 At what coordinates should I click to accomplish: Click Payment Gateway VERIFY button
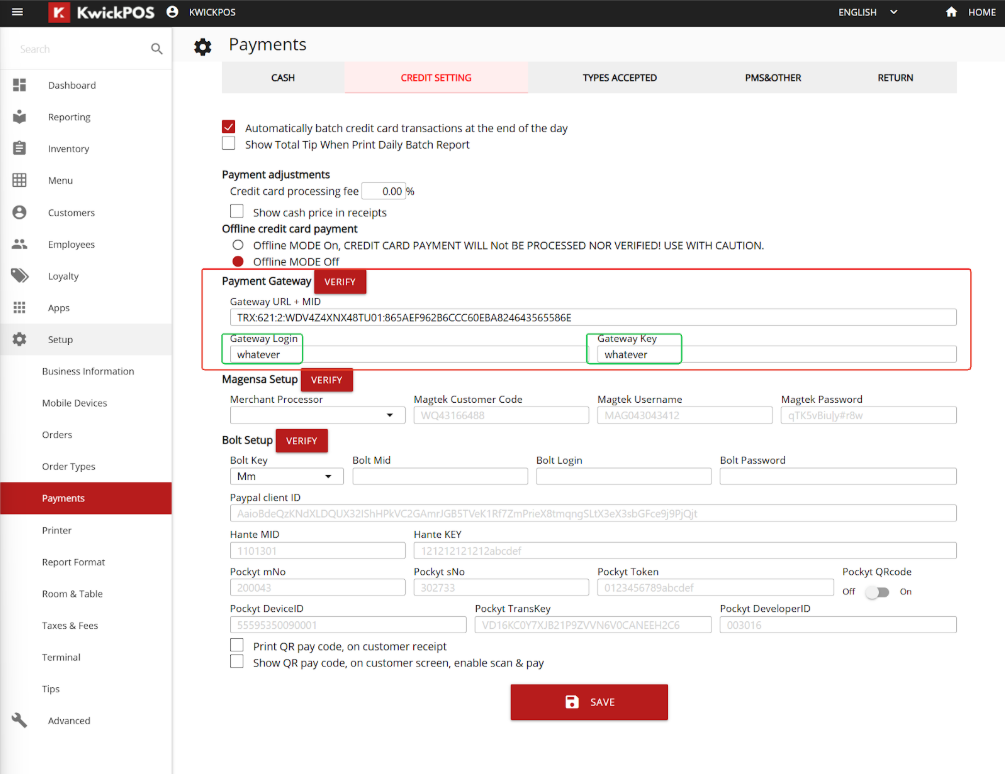click(340, 282)
